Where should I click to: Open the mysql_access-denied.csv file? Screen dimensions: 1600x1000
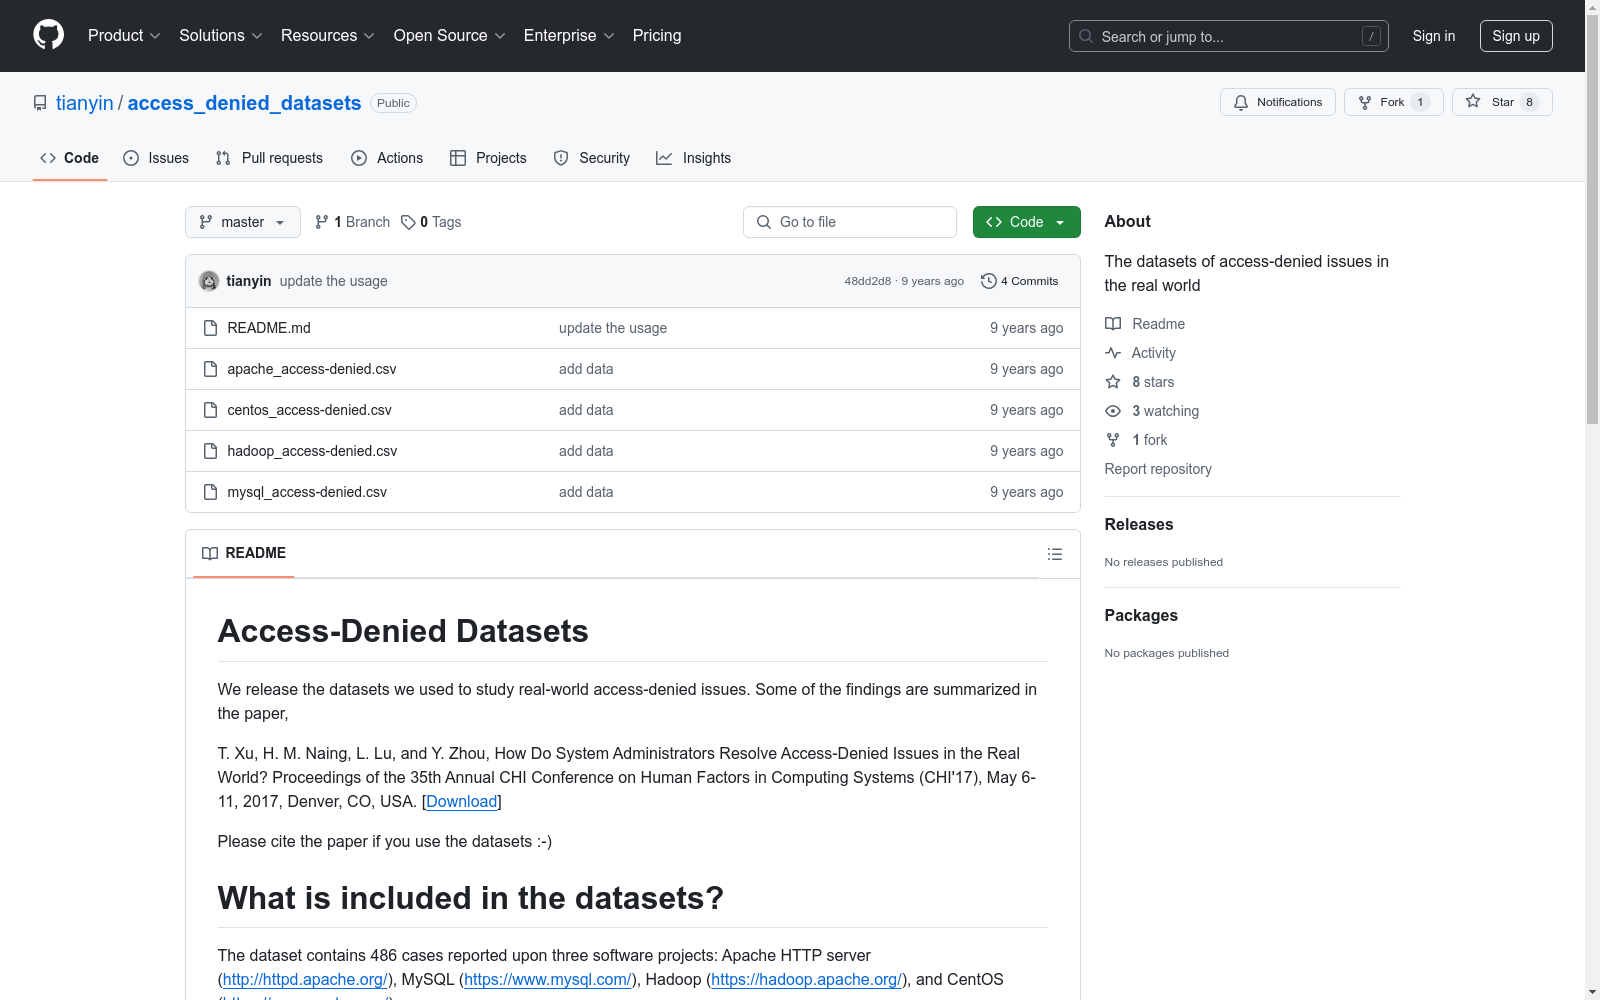coord(307,492)
